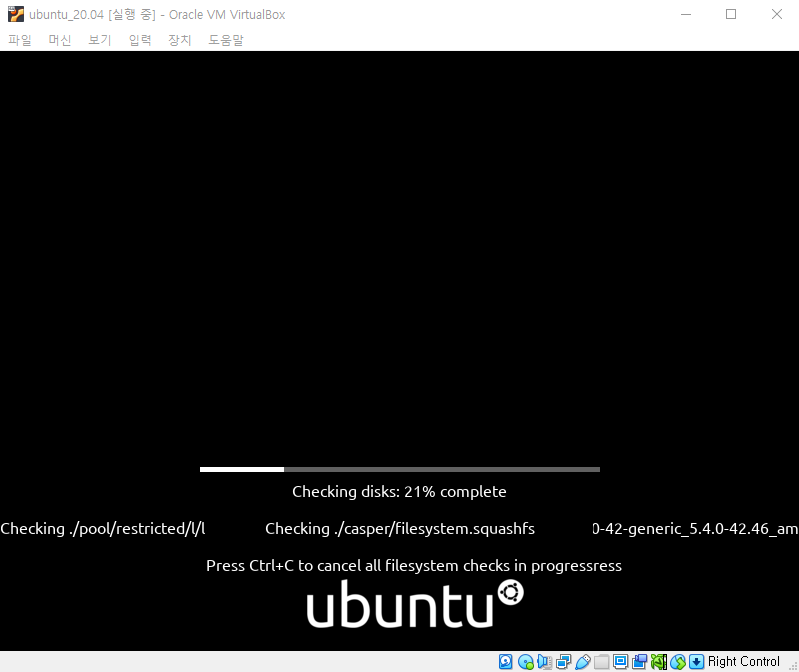The height and width of the screenshot is (672, 799).
Task: Open the 입력 menu
Action: click(x=140, y=40)
